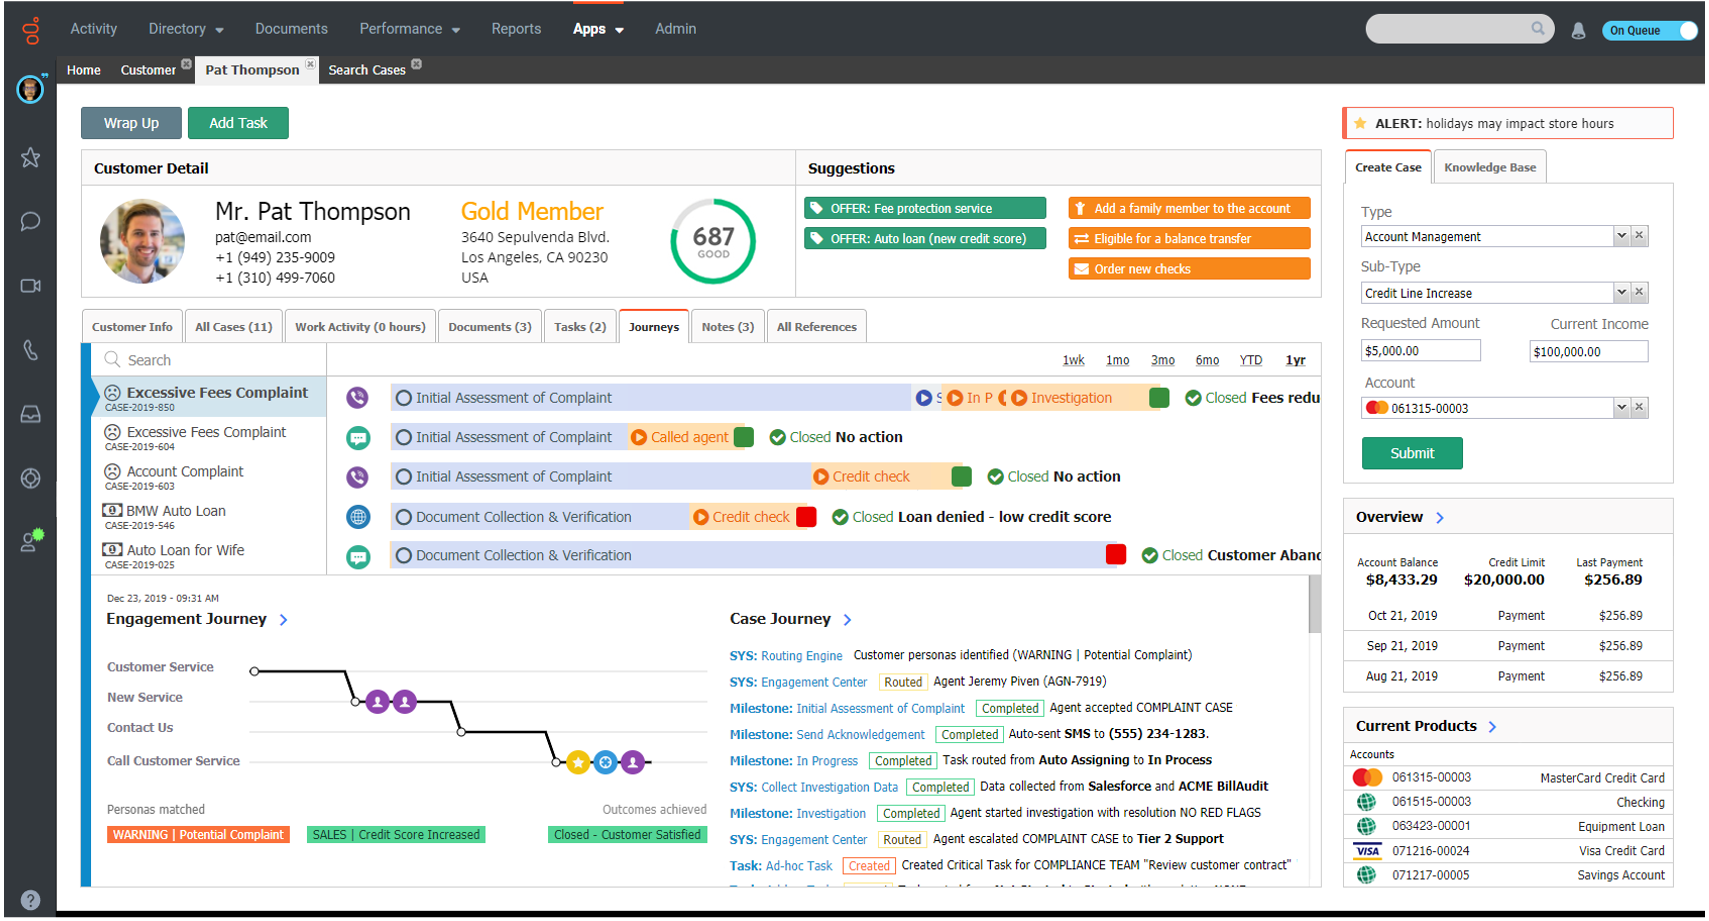Click the journeys Search field
Screen dimensions: 1709x921
pyautogui.click(x=210, y=360)
